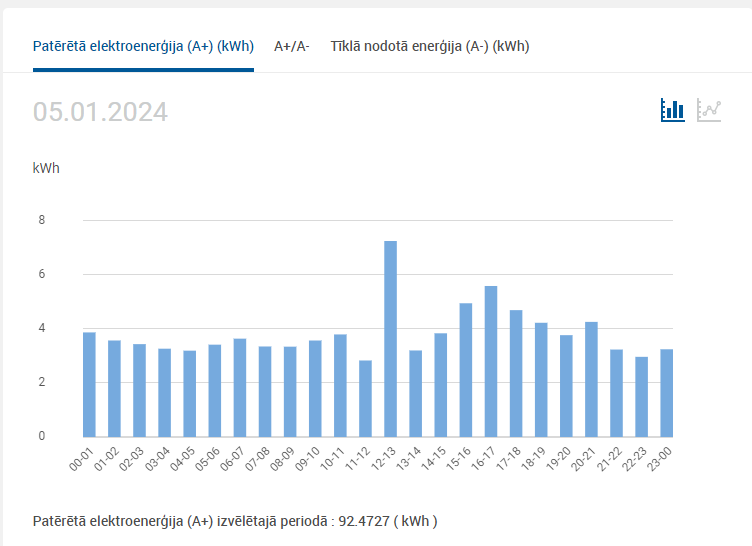The height and width of the screenshot is (546, 752).
Task: Select the 04-05 hour bar
Action: 189,394
